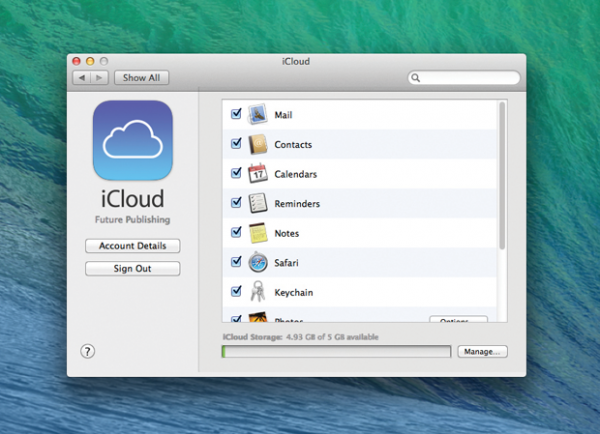Click the "Future Publishing" account name
Image resolution: width=600 pixels, height=434 pixels.
[x=132, y=219]
